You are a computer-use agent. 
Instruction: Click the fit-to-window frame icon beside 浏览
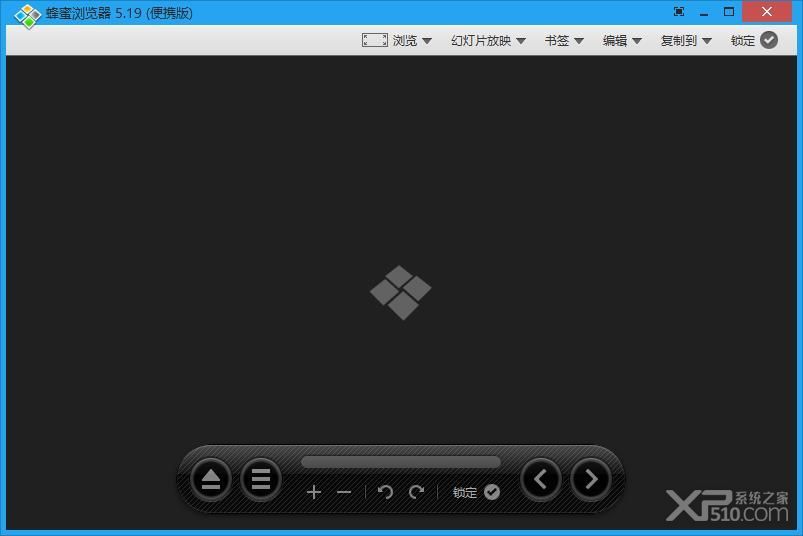click(x=374, y=40)
